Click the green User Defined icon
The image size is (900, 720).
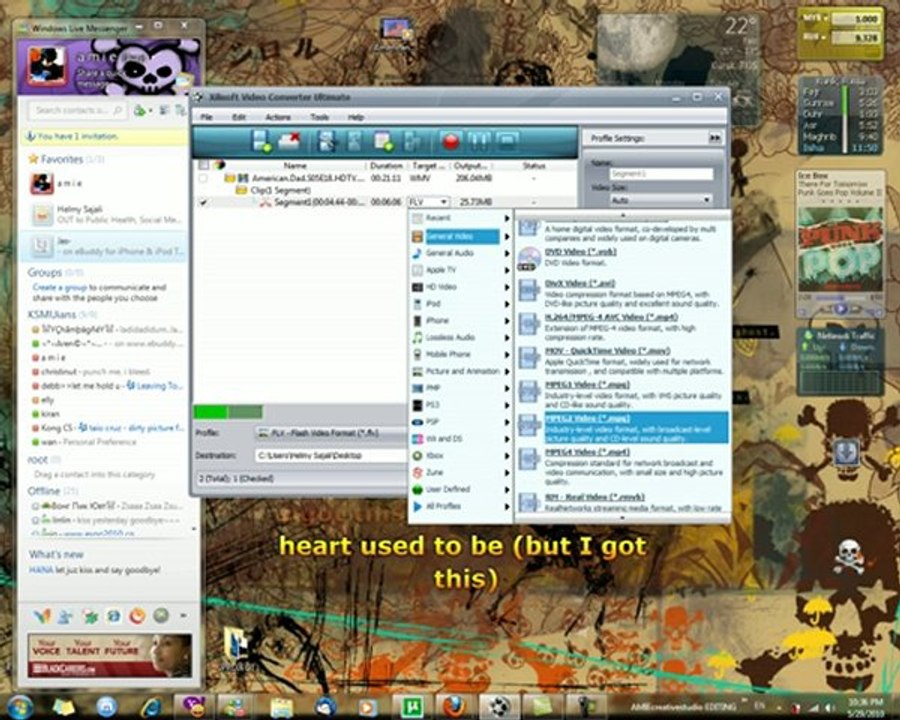coord(417,490)
